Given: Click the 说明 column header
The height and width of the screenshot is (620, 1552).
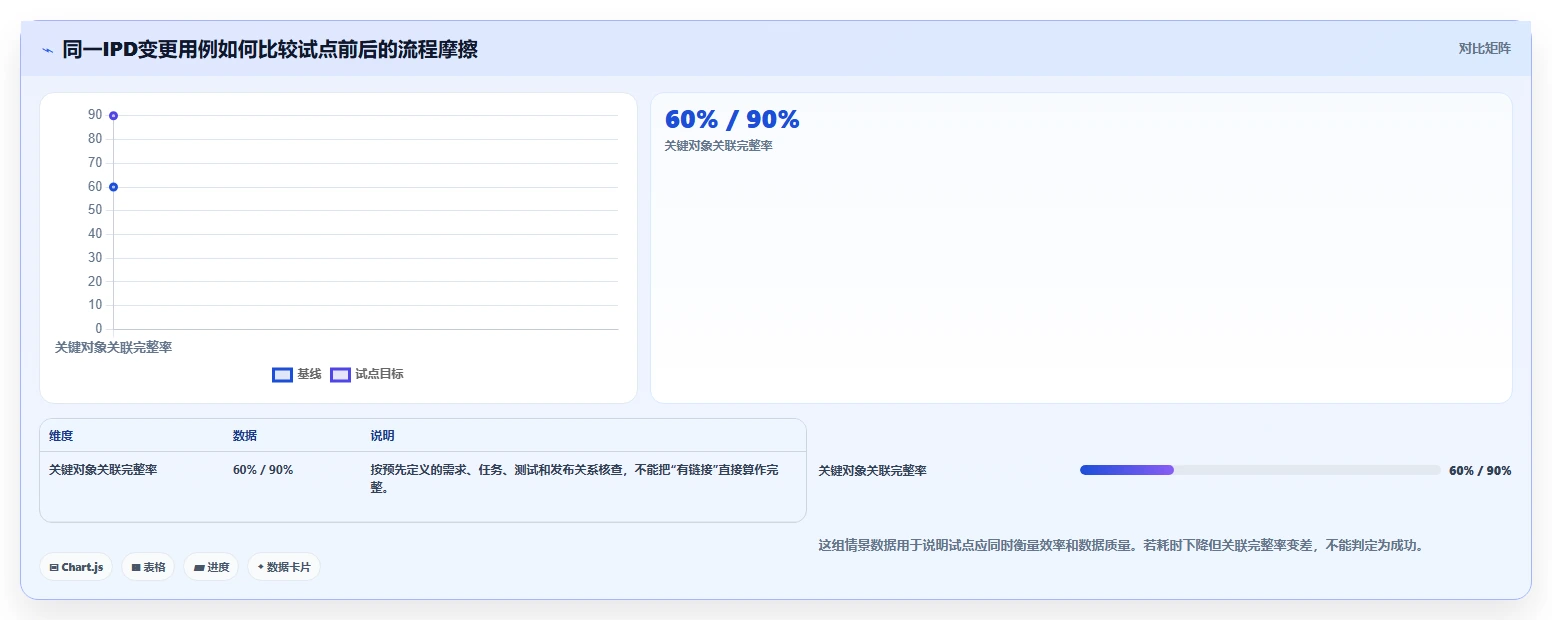Looking at the screenshot, I should coord(382,436).
